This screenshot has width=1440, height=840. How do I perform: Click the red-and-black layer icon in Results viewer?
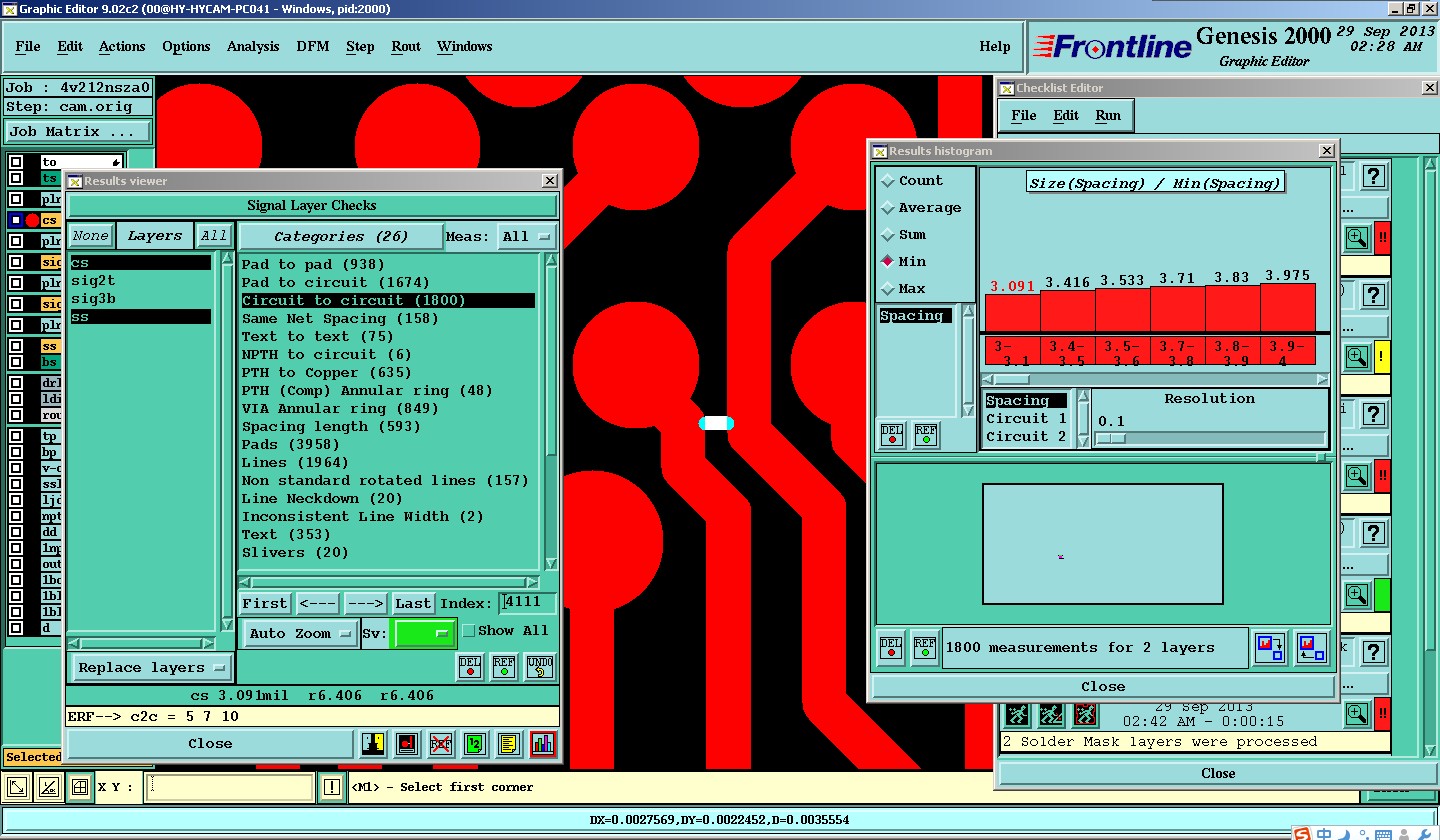(x=407, y=743)
